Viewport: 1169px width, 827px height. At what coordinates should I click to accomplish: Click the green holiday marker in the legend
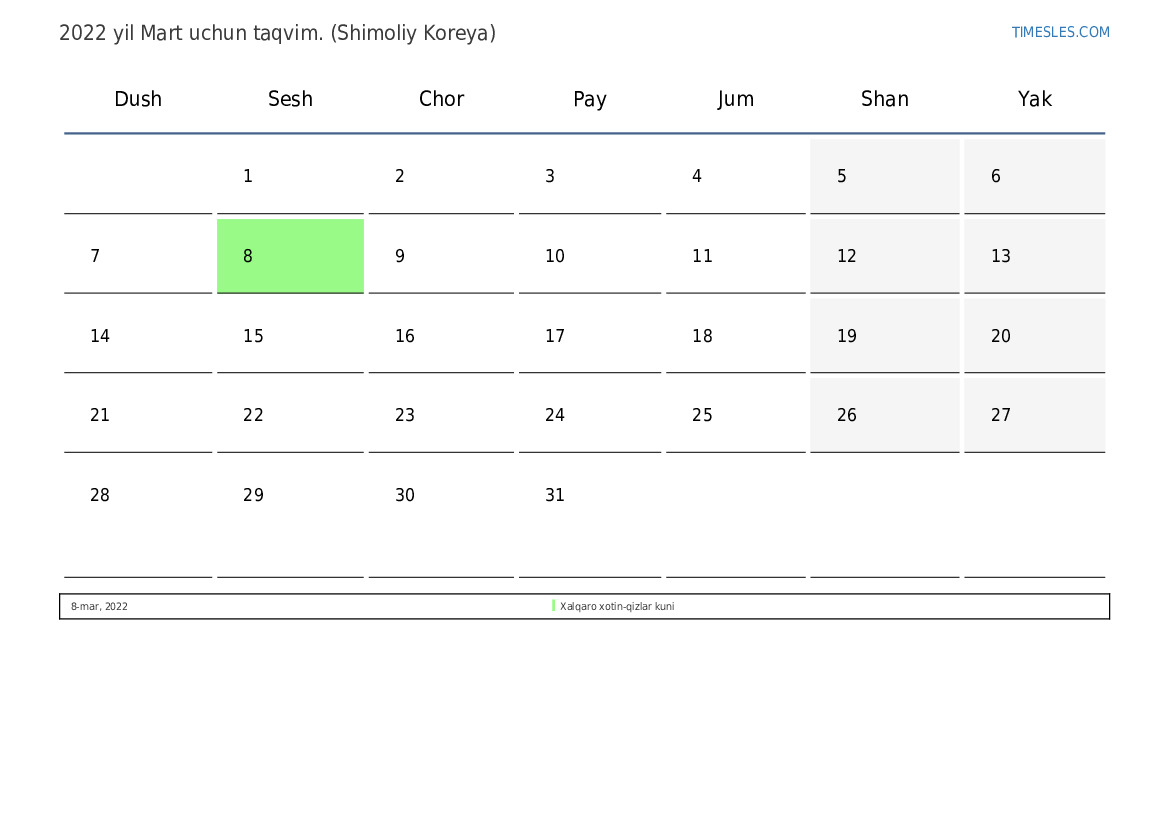[553, 606]
